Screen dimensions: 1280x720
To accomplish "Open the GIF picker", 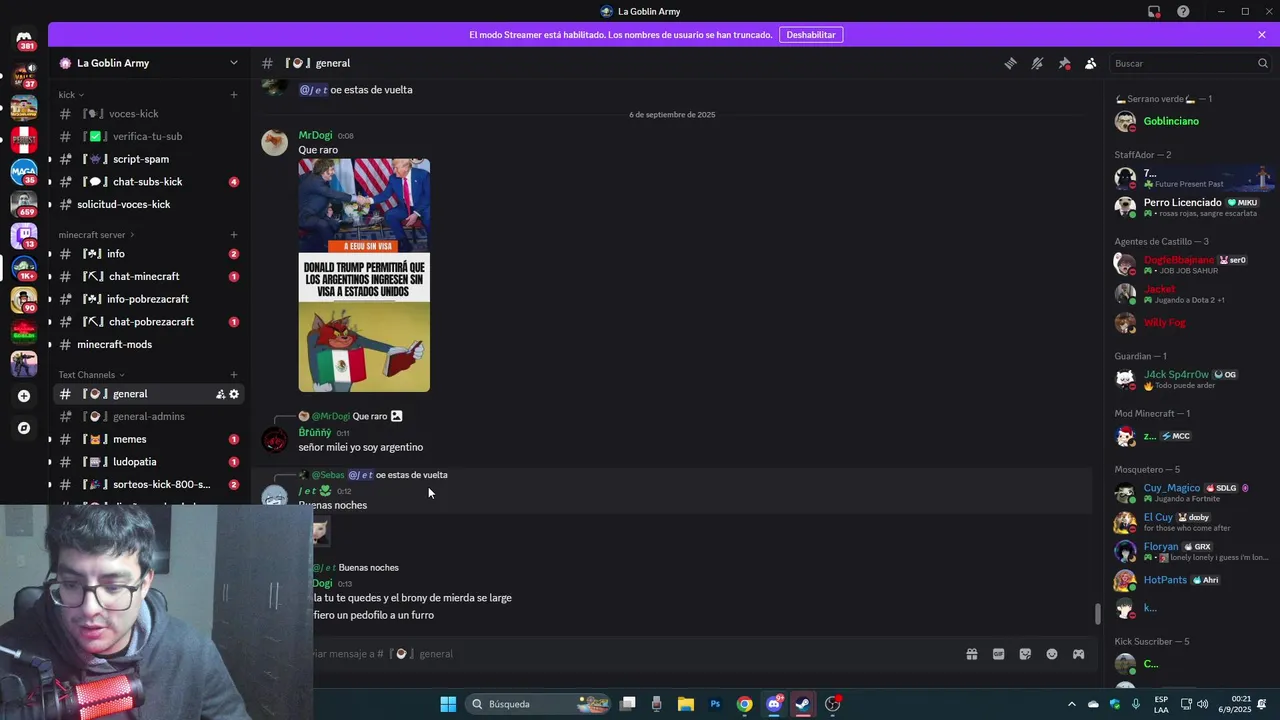I will click(998, 654).
